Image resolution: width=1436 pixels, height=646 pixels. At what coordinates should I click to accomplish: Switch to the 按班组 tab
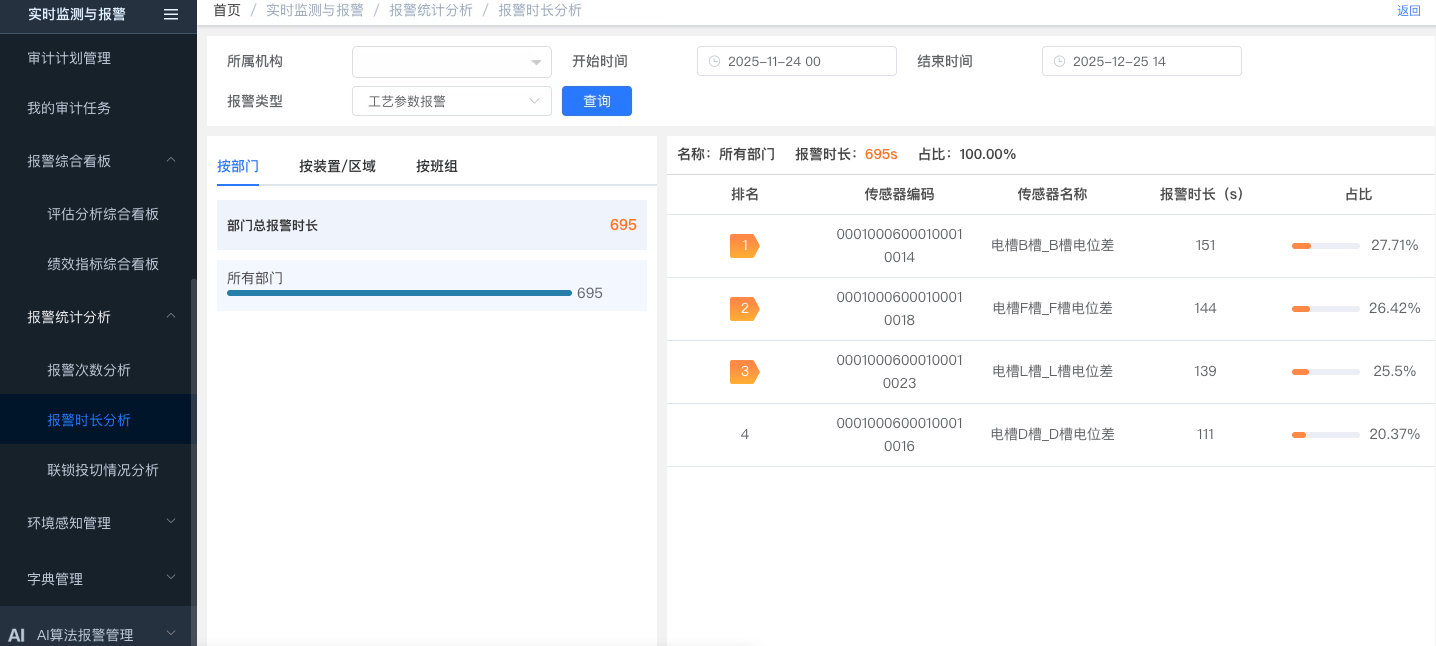[x=437, y=166]
